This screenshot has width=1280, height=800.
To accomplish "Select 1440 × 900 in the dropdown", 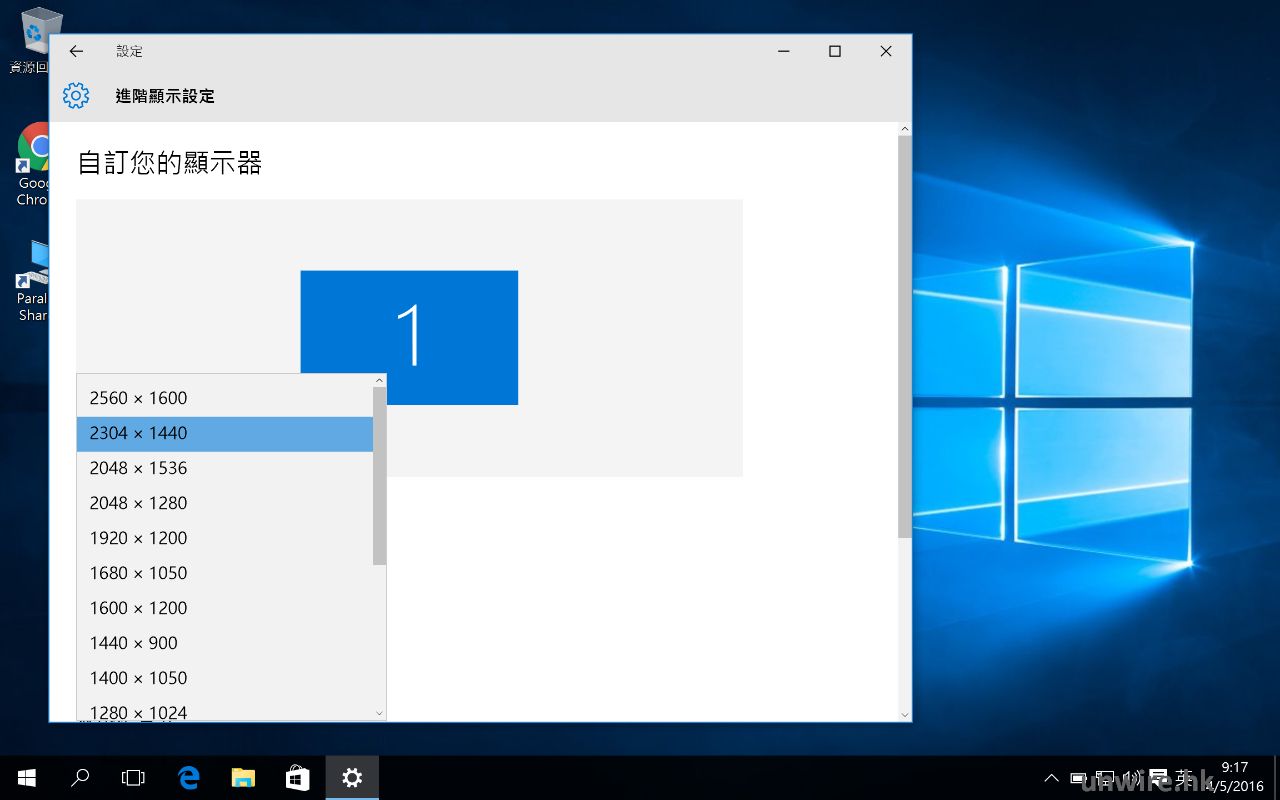I will (x=133, y=643).
